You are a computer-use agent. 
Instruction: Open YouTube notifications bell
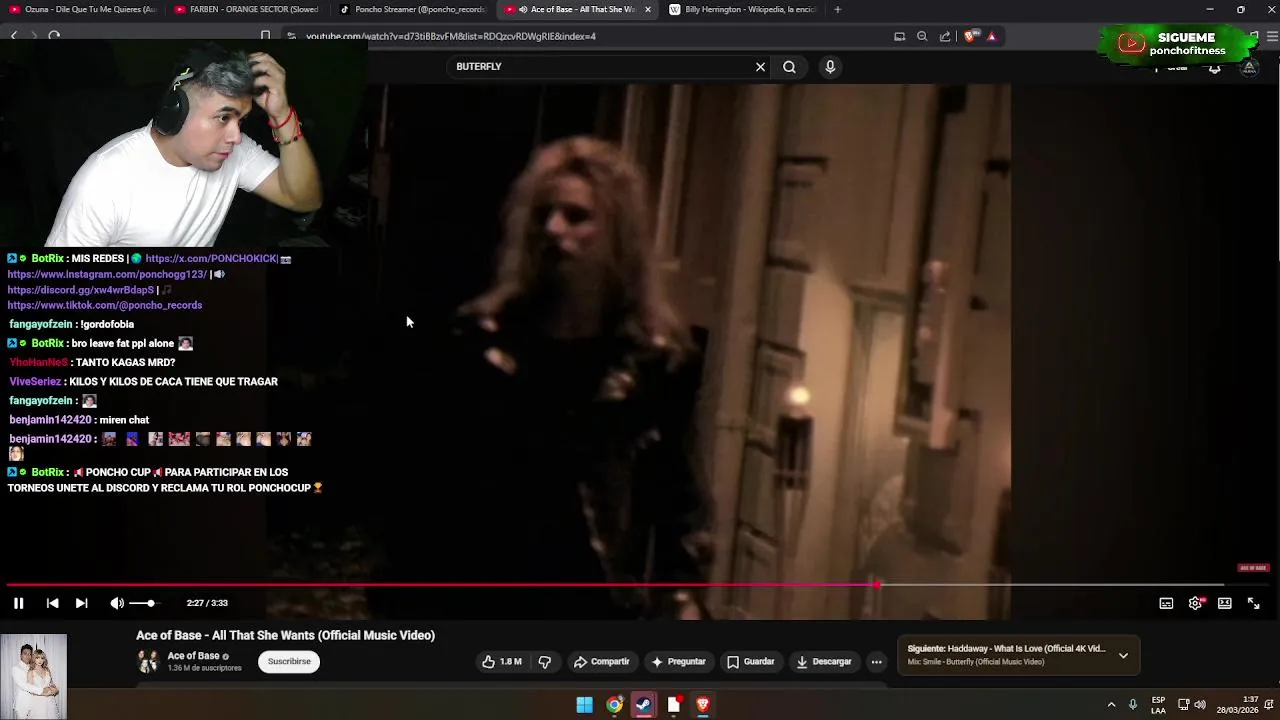pyautogui.click(x=1214, y=68)
